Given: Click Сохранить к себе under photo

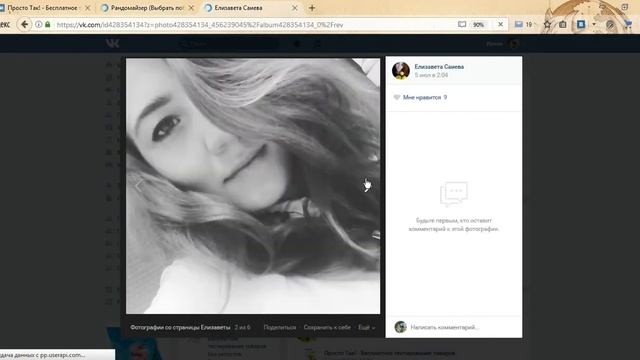Looking at the screenshot, I should point(327,327).
